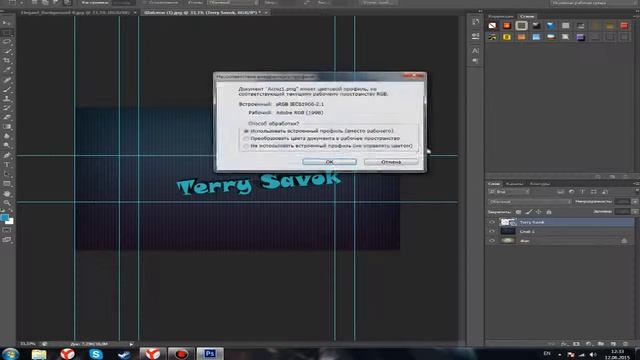Select the Clone Stamp tool

coord(7,98)
